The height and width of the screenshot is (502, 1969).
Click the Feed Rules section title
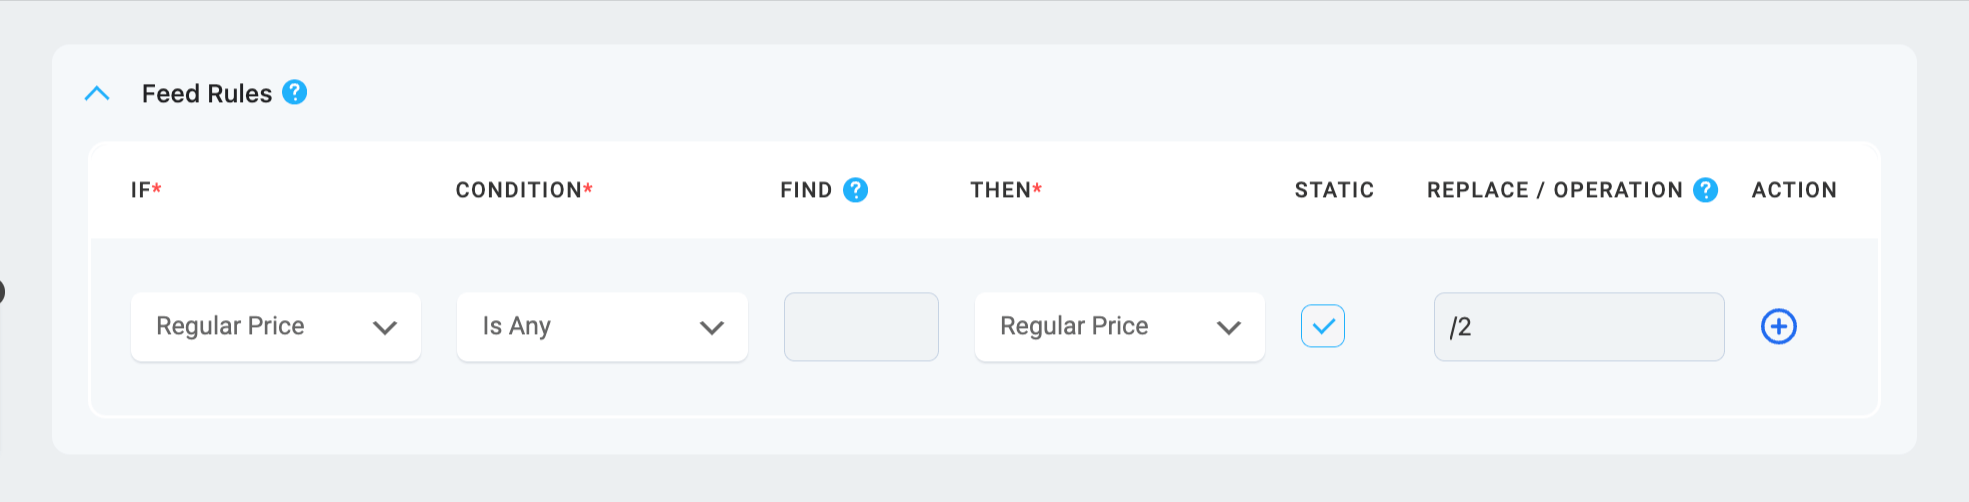[207, 93]
